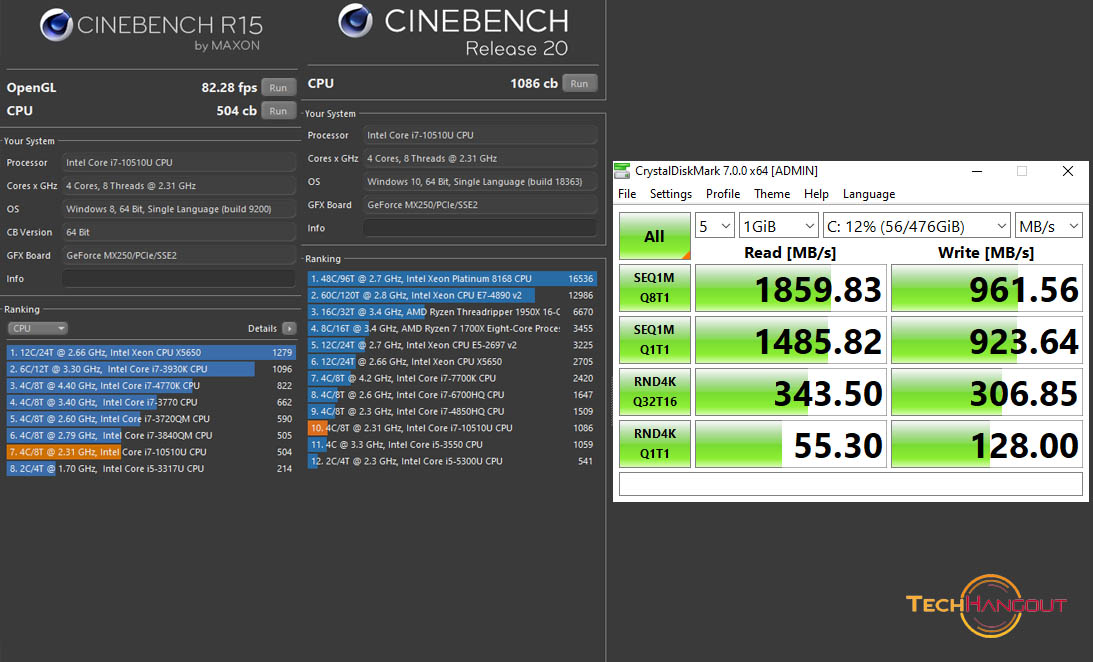Open the CPU ranking dropdown in Cinebench R15
This screenshot has height=662, width=1093.
38,328
